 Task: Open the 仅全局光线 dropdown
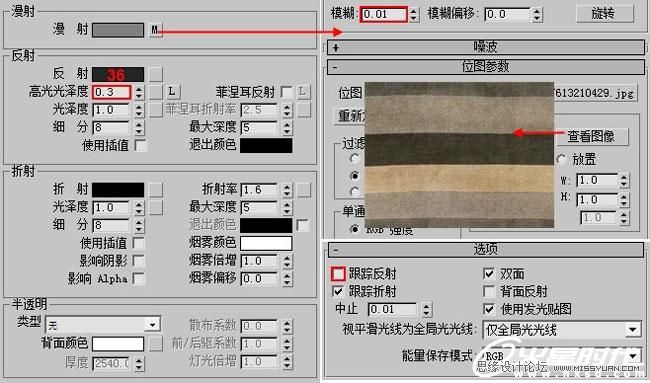562,330
